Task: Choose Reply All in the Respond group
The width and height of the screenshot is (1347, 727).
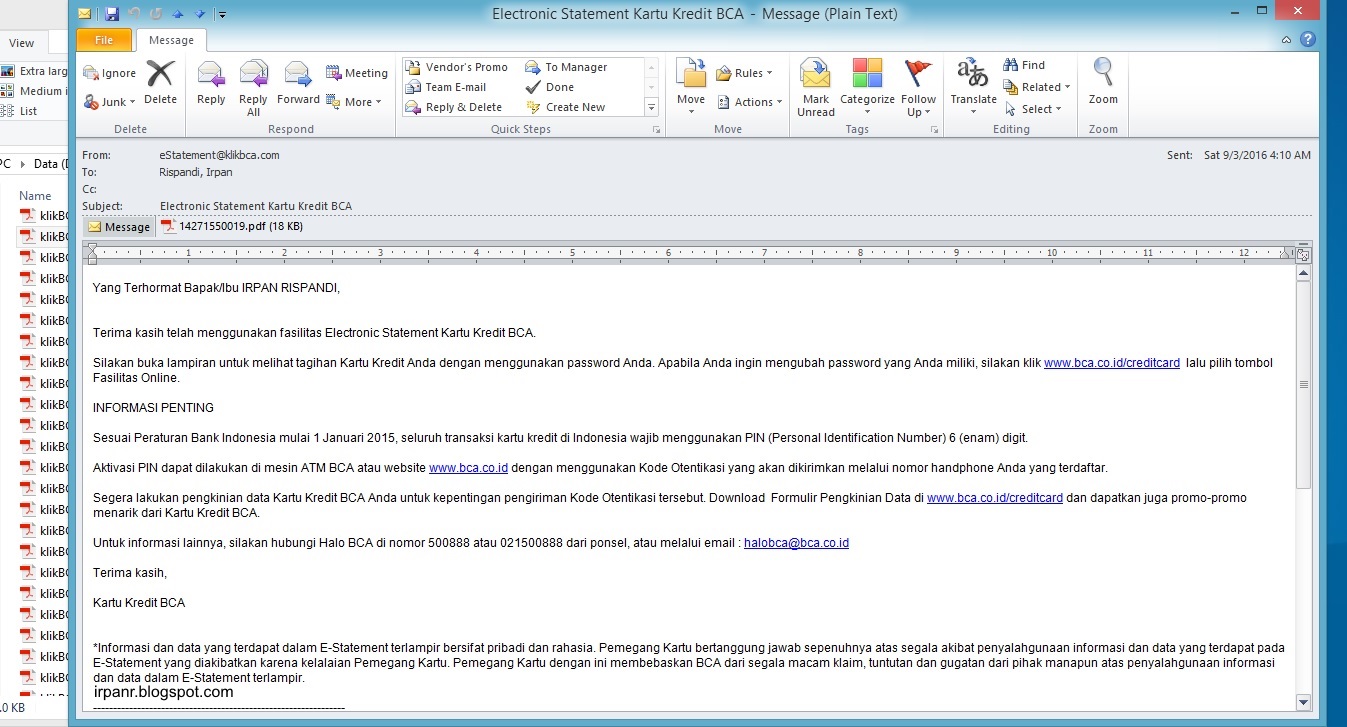Action: (x=253, y=88)
